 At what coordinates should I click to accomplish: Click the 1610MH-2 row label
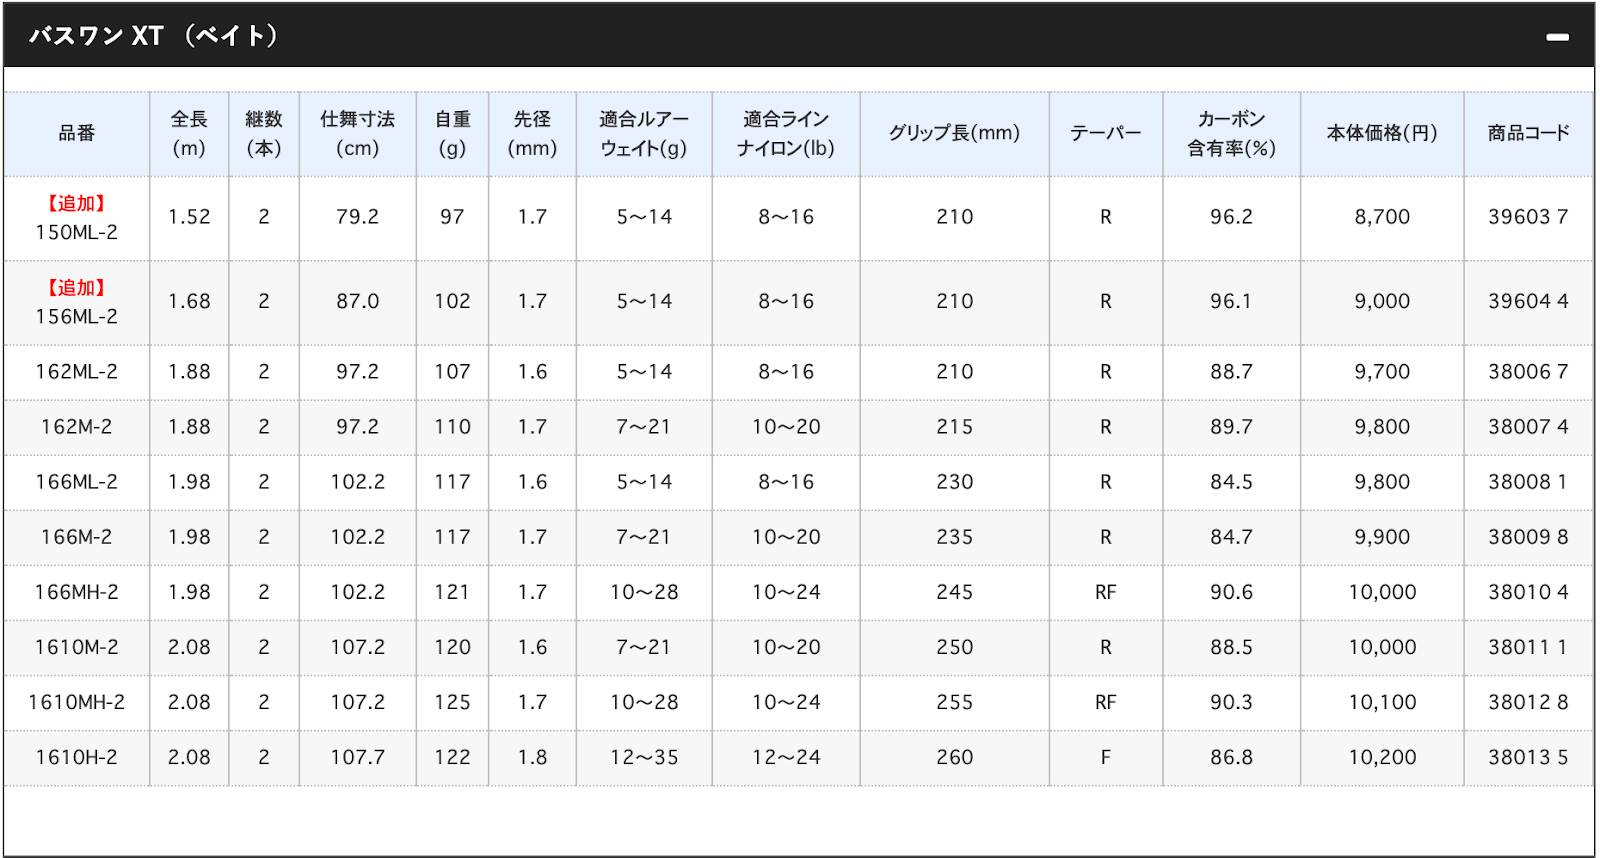76,702
